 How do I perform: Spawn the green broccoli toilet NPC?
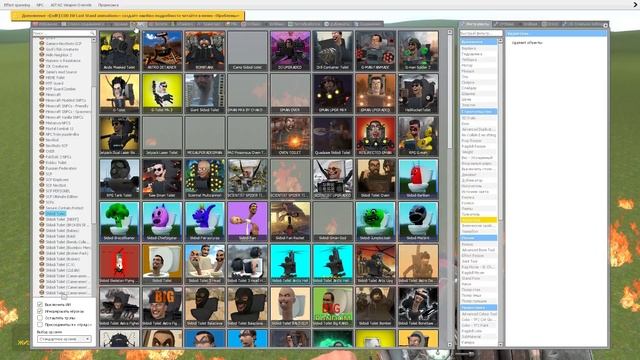point(119,221)
